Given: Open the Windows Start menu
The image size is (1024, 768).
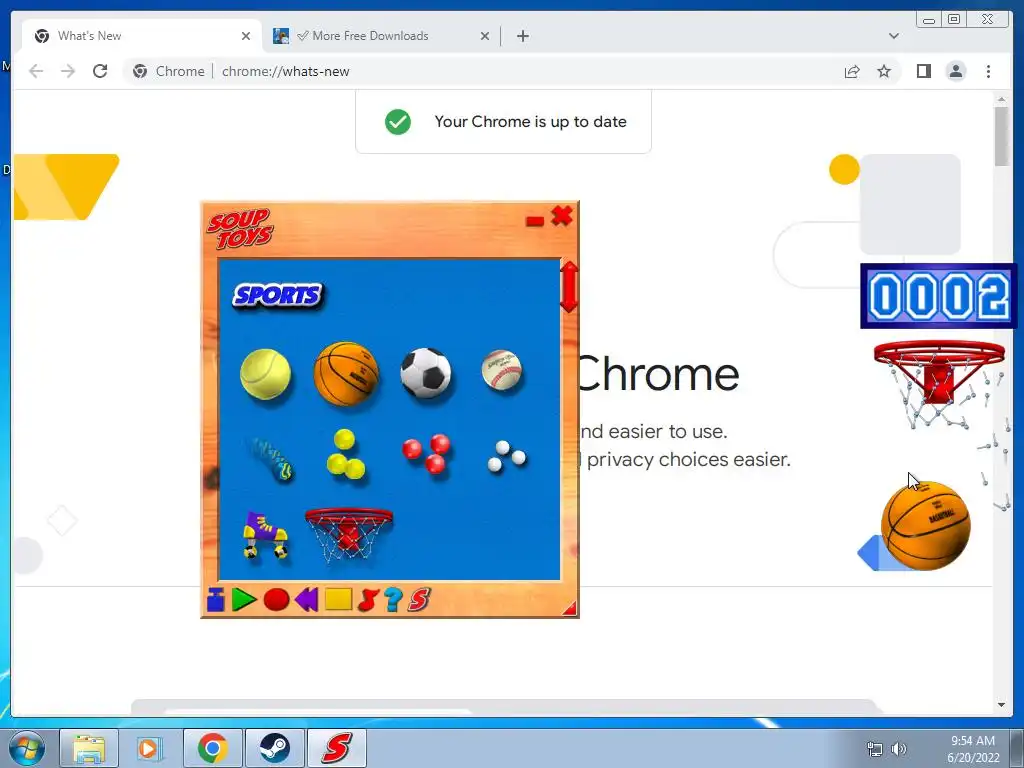Looking at the screenshot, I should coord(27,748).
